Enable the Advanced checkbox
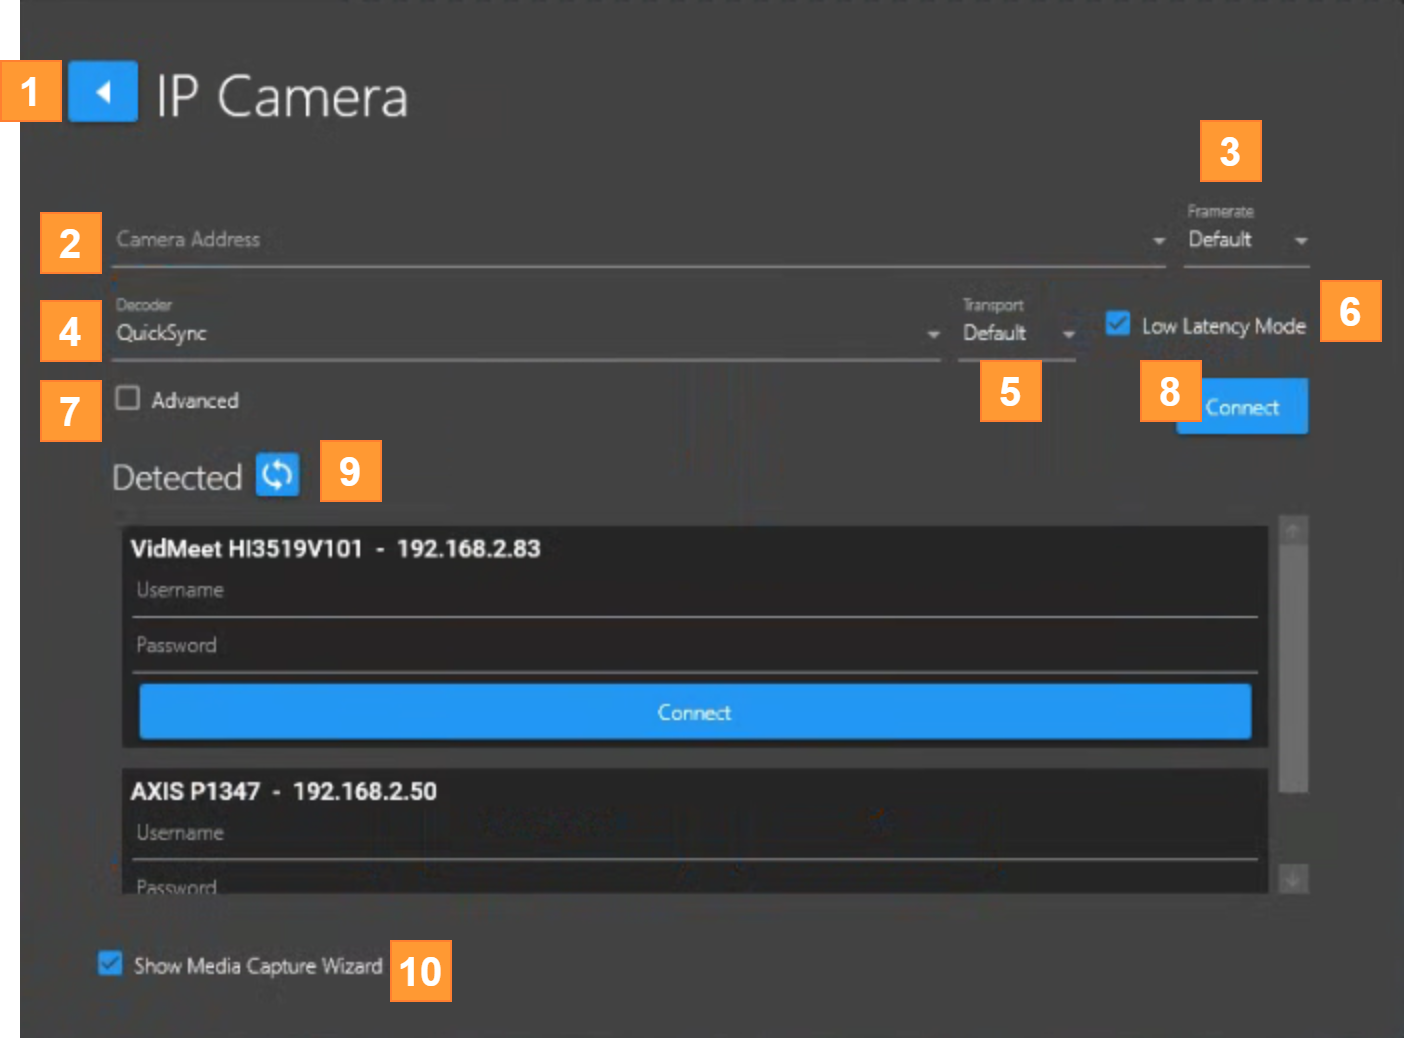 click(x=128, y=398)
